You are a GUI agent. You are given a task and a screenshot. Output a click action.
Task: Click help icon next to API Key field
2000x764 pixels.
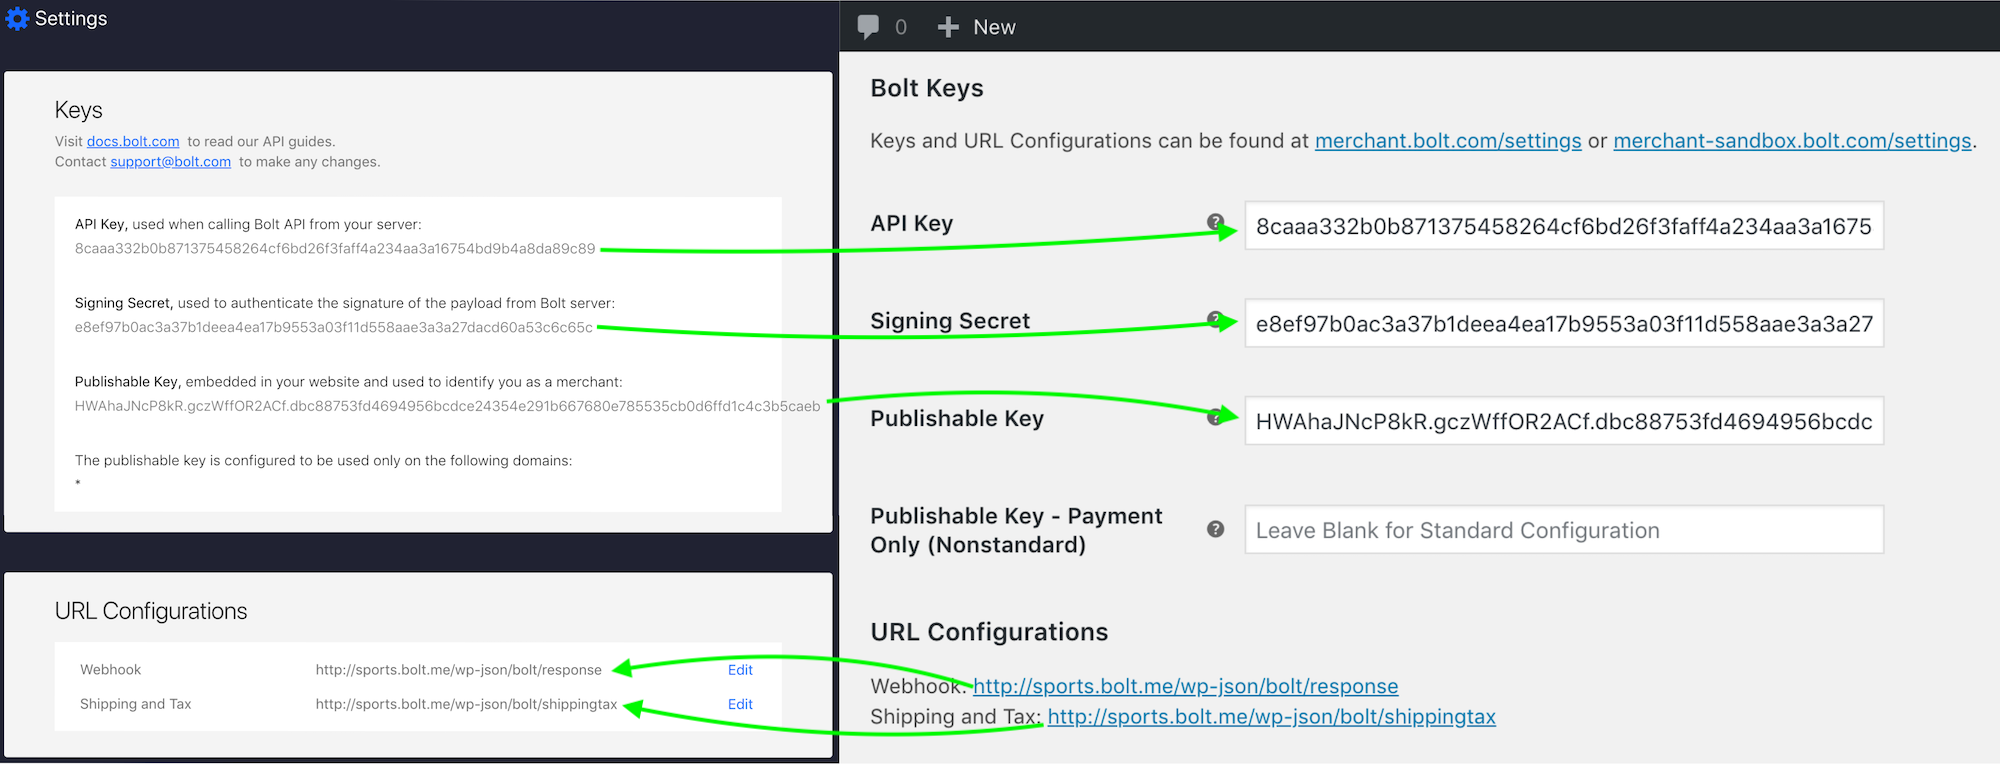(1215, 222)
